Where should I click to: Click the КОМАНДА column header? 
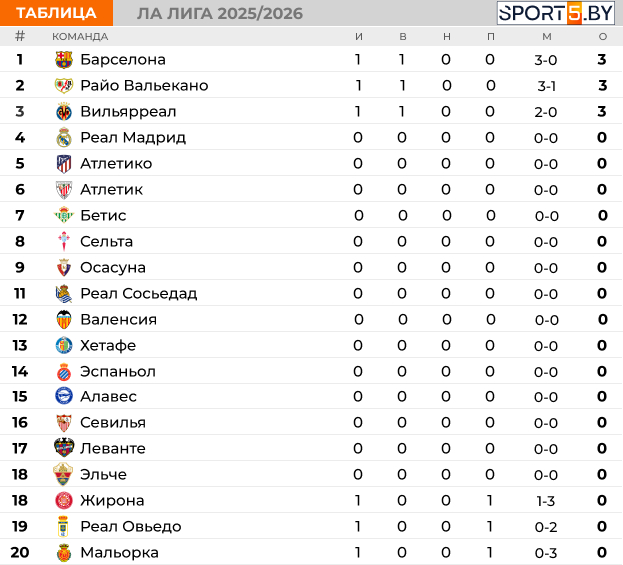tap(80, 37)
